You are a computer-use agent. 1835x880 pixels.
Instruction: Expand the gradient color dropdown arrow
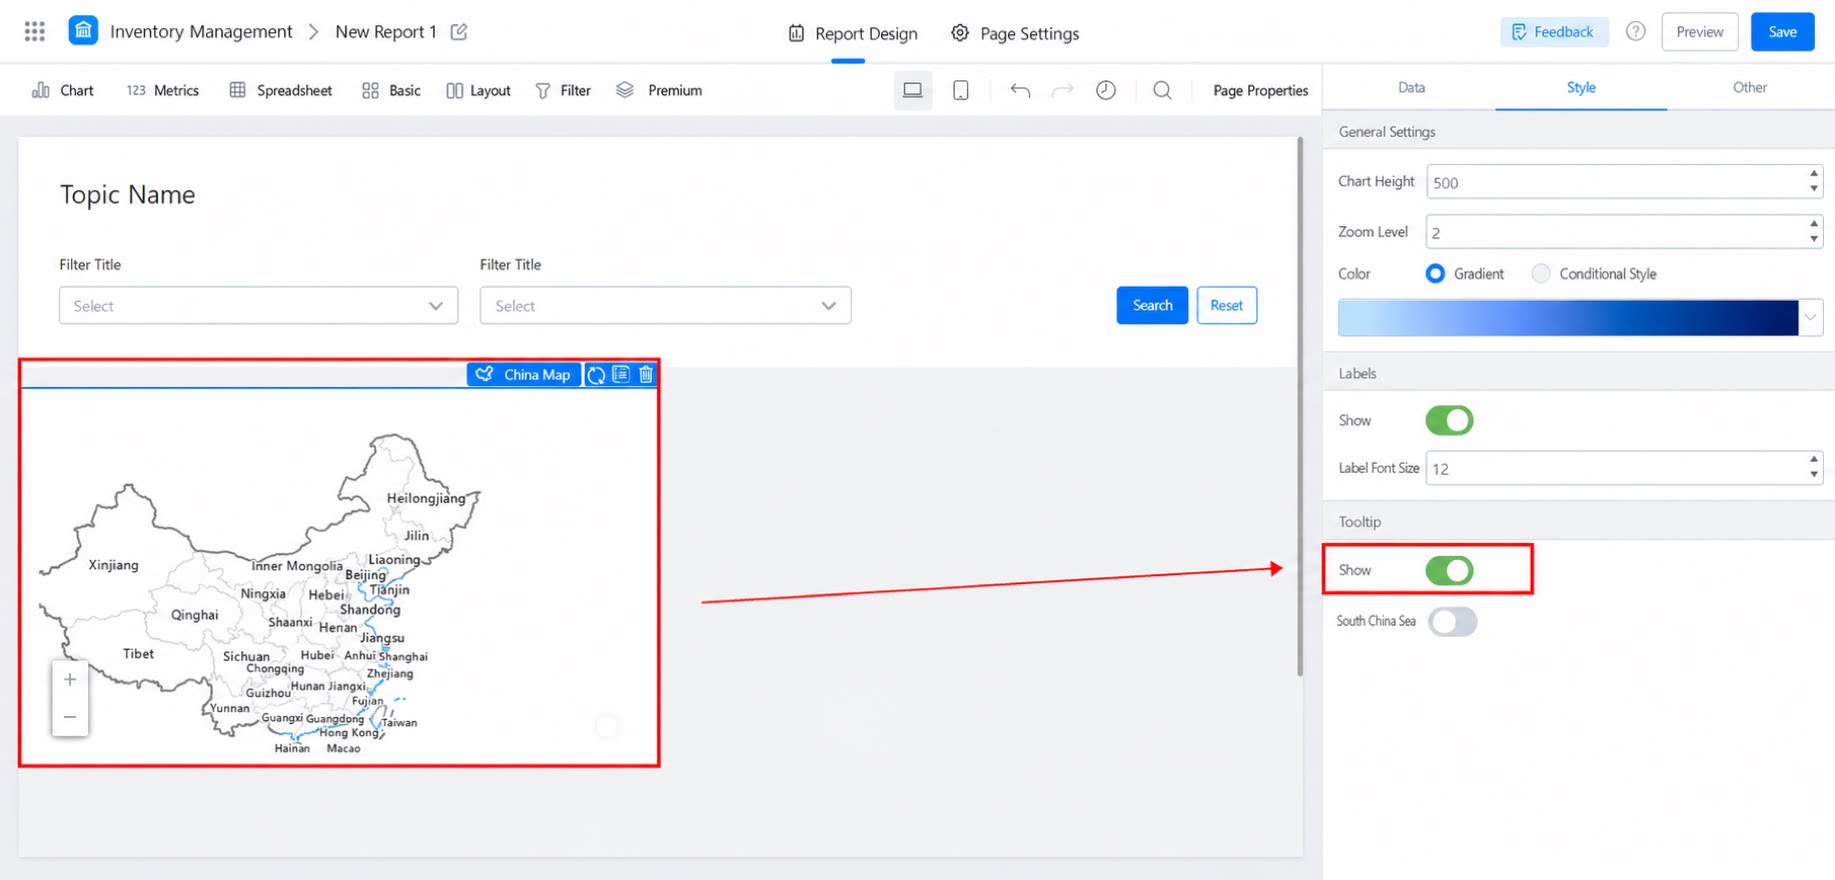[1810, 318]
